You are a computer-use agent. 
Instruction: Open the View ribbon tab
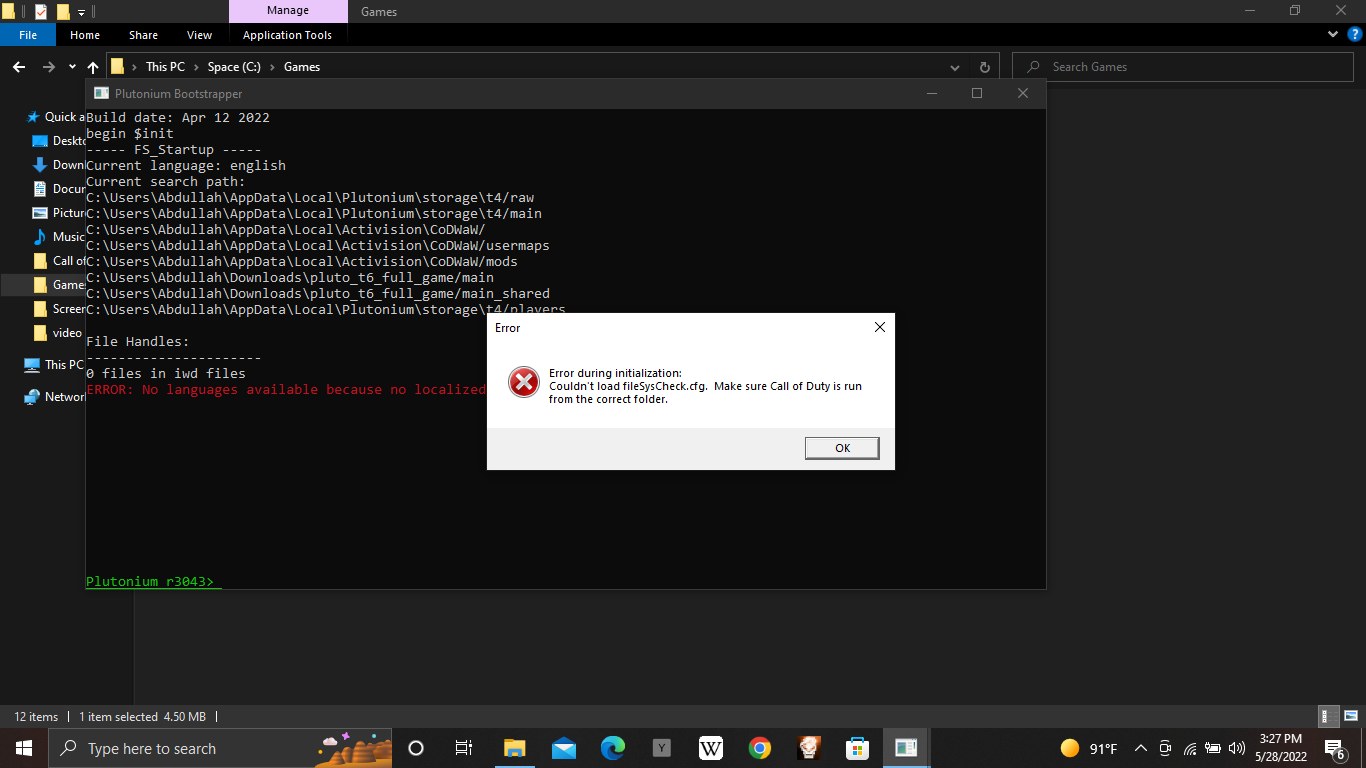pos(200,35)
